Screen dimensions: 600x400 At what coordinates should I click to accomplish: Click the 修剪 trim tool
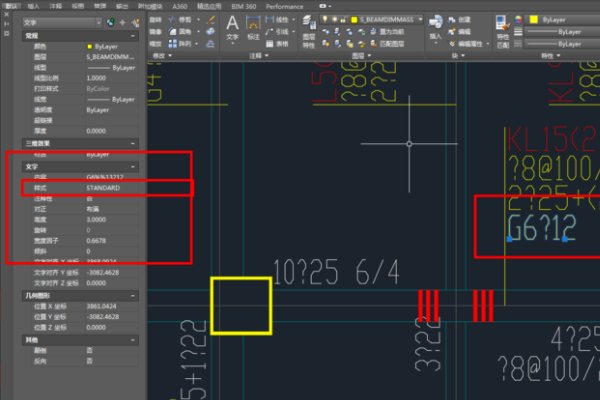181,20
